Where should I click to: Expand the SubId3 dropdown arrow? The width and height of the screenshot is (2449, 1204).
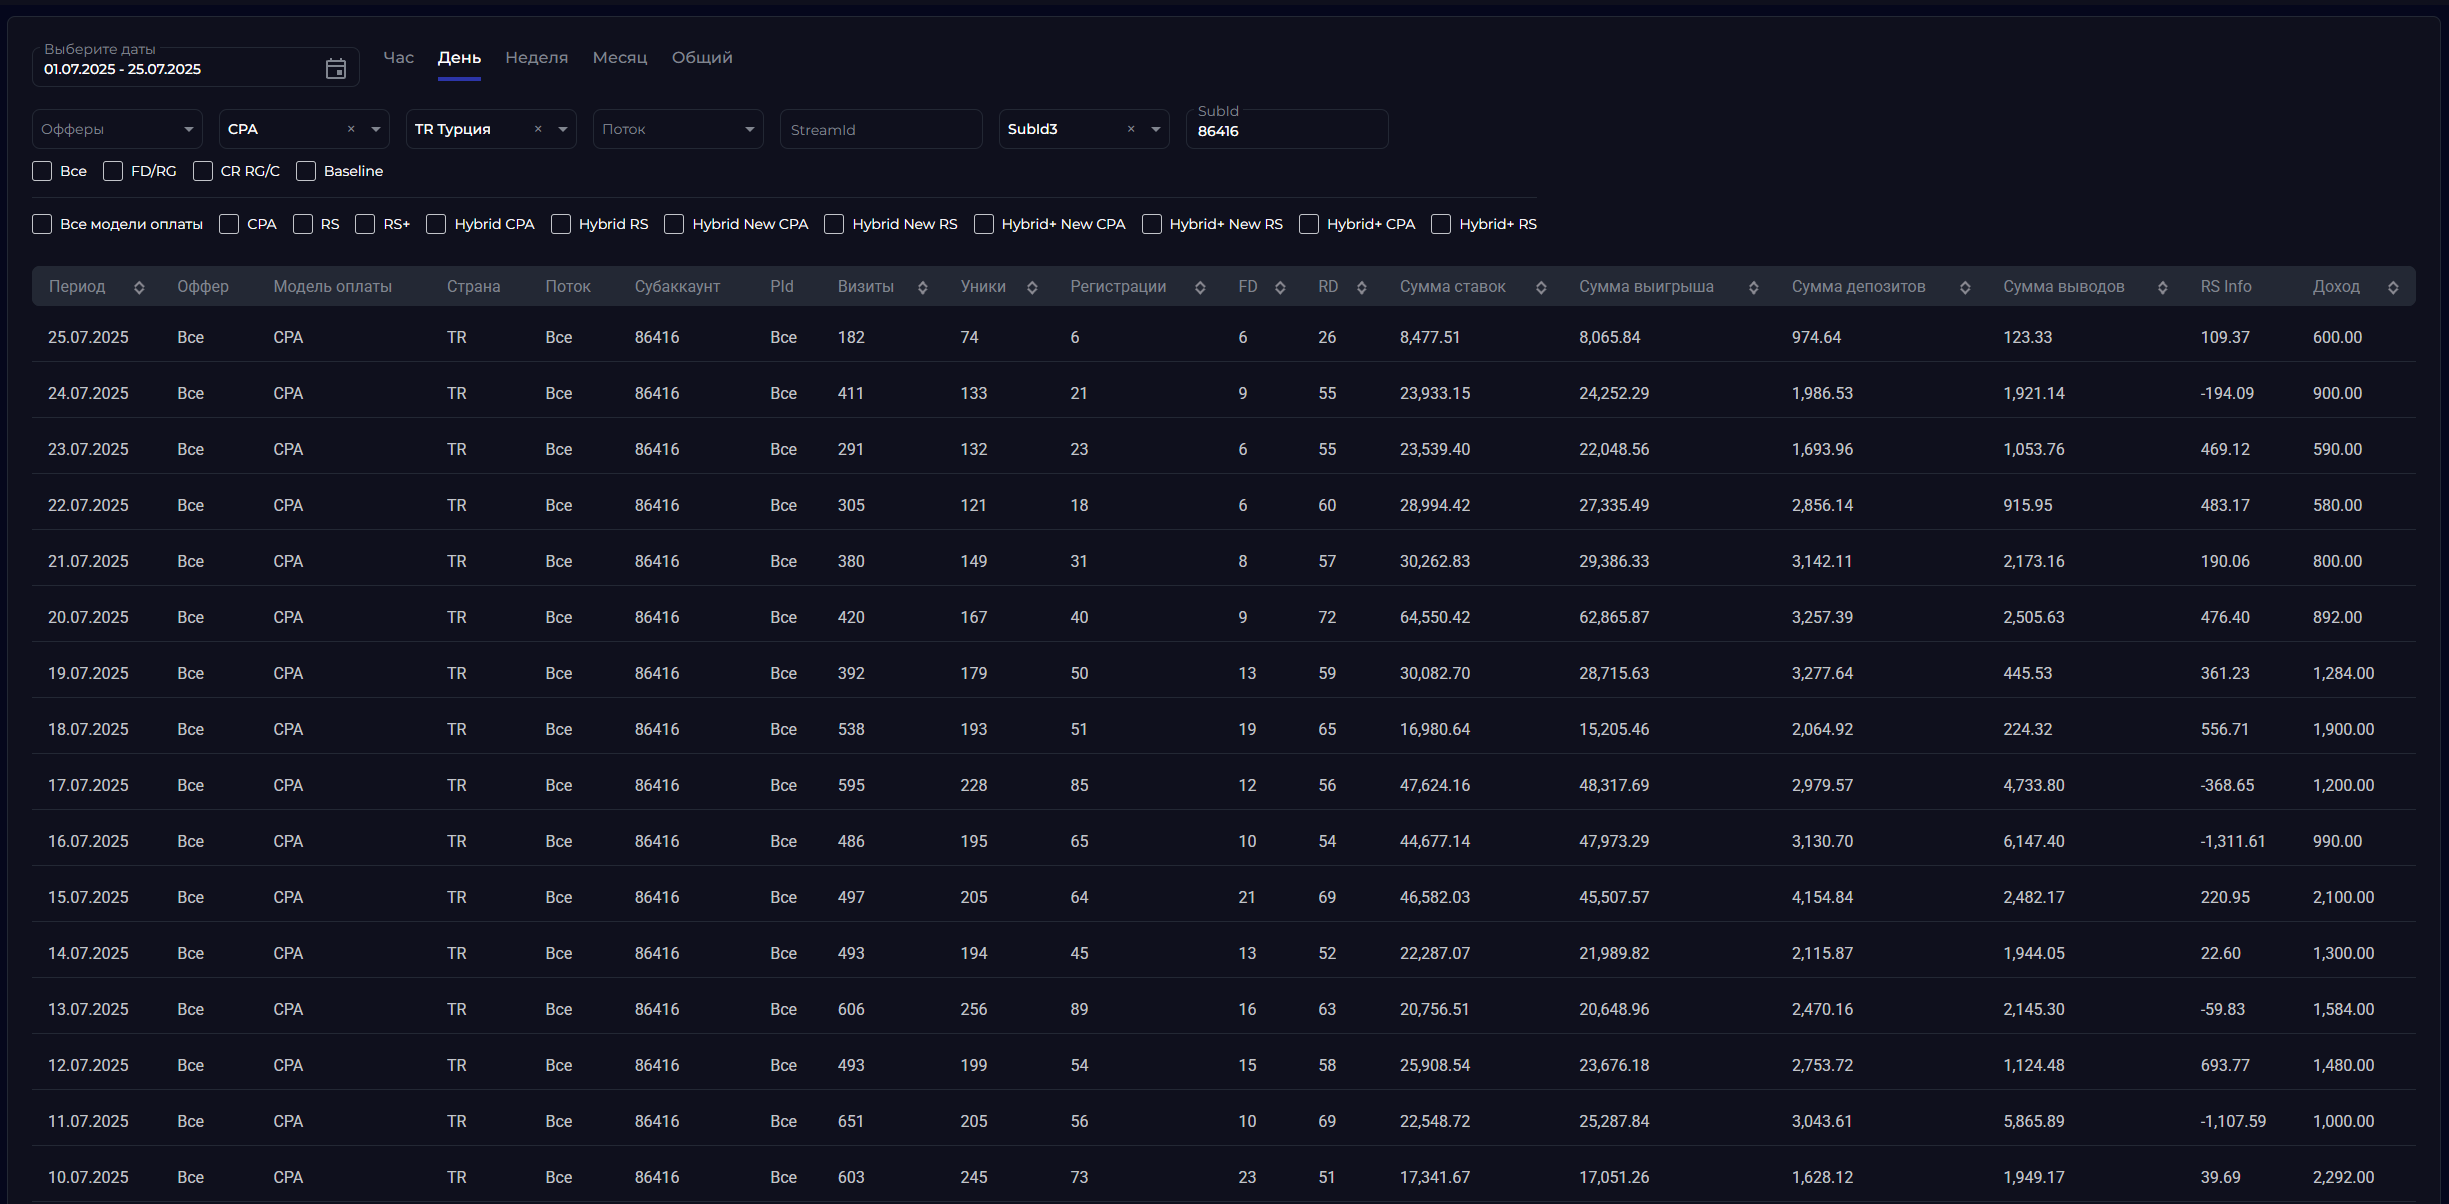(x=1156, y=129)
